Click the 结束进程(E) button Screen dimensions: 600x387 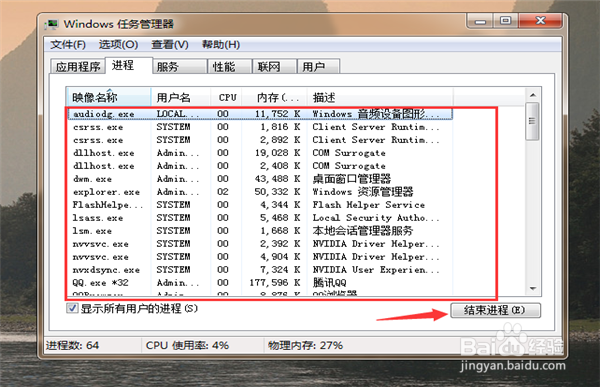point(495,310)
